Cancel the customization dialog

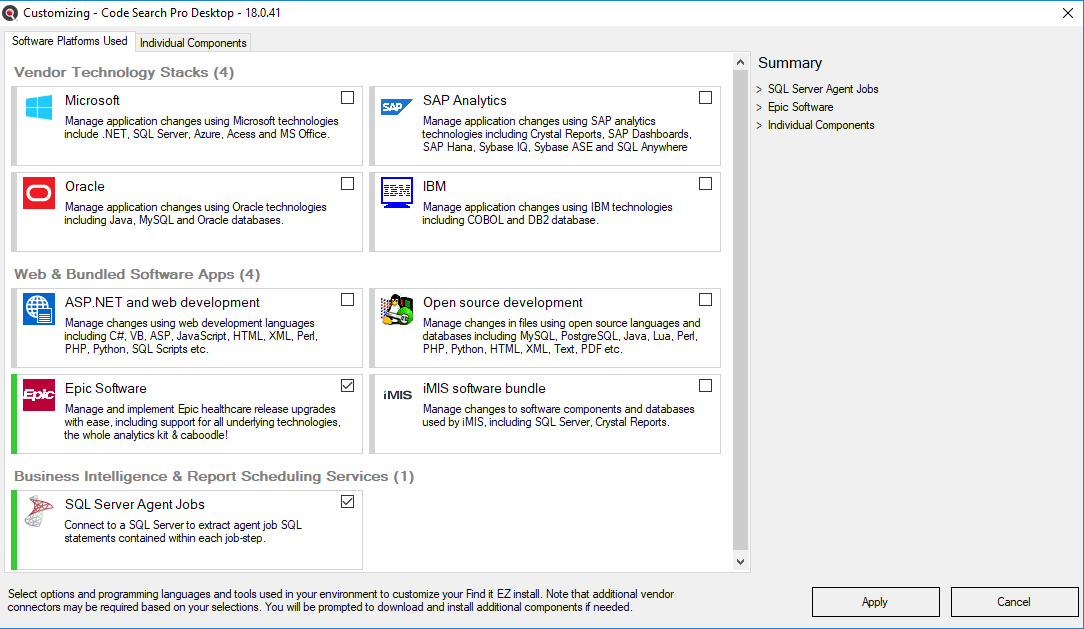tap(1014, 602)
